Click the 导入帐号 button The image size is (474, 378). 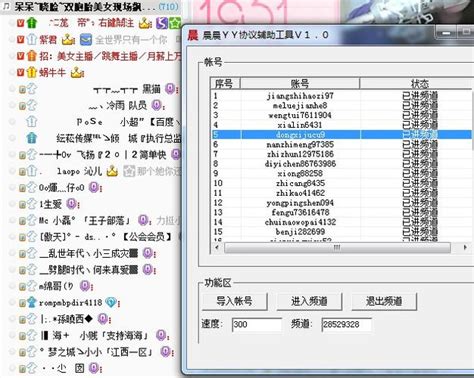234,301
